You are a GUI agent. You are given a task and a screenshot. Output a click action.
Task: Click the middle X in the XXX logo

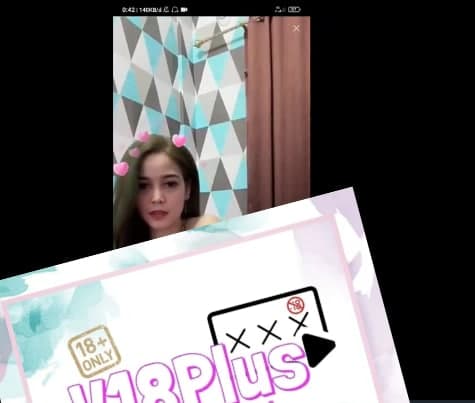270,332
